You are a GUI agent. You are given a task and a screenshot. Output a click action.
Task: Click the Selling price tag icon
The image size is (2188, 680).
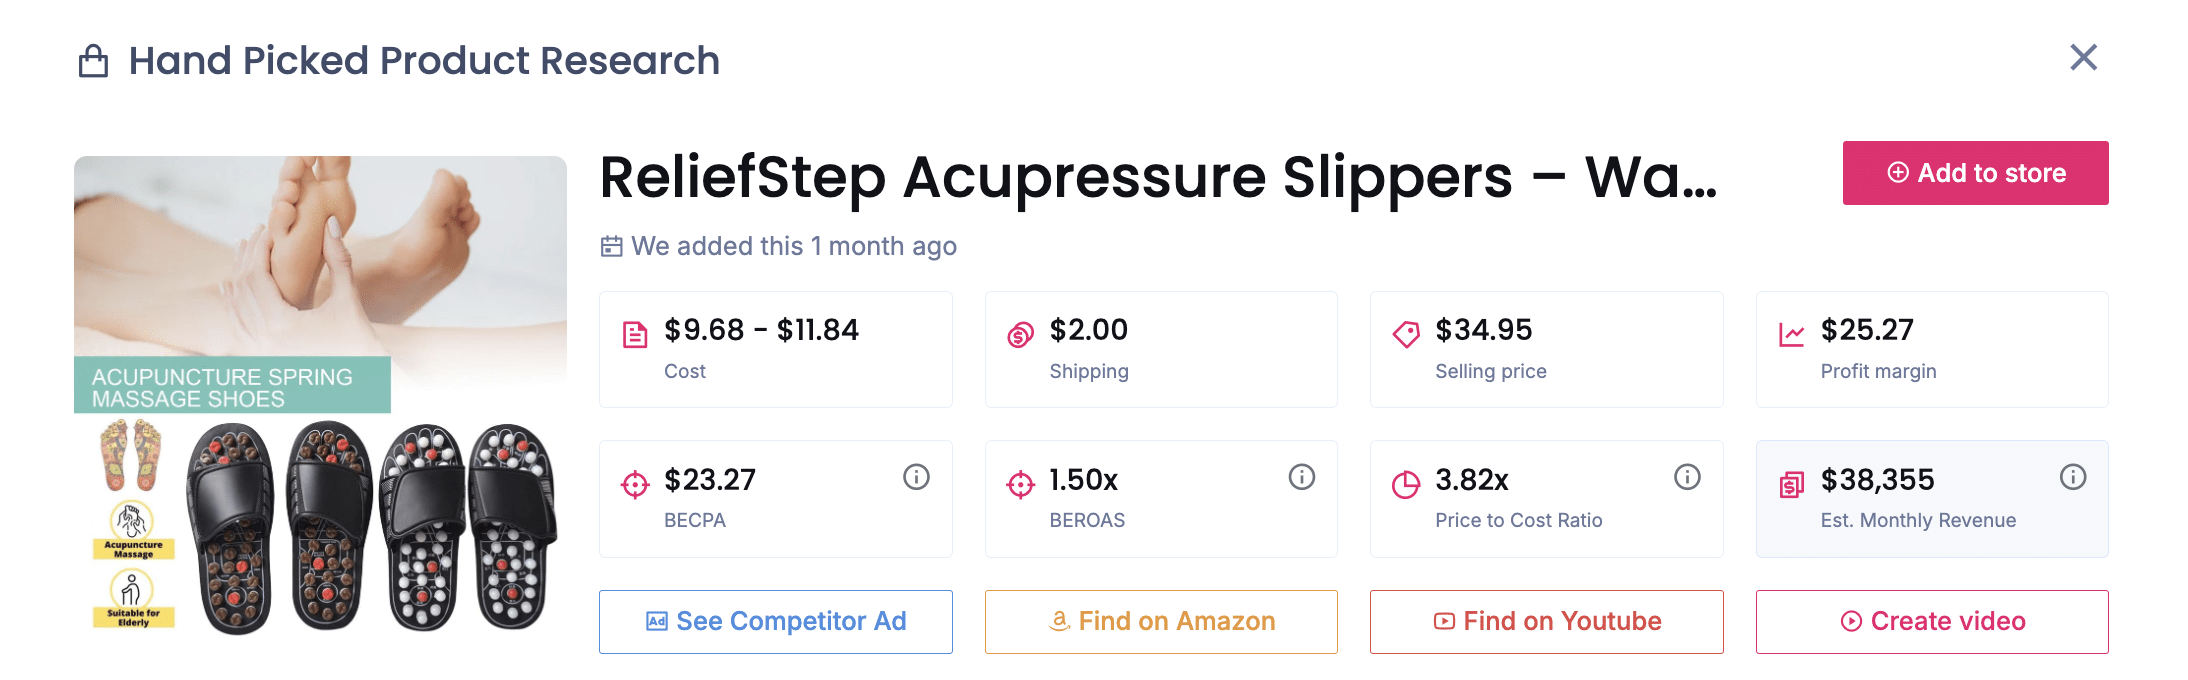(1406, 334)
